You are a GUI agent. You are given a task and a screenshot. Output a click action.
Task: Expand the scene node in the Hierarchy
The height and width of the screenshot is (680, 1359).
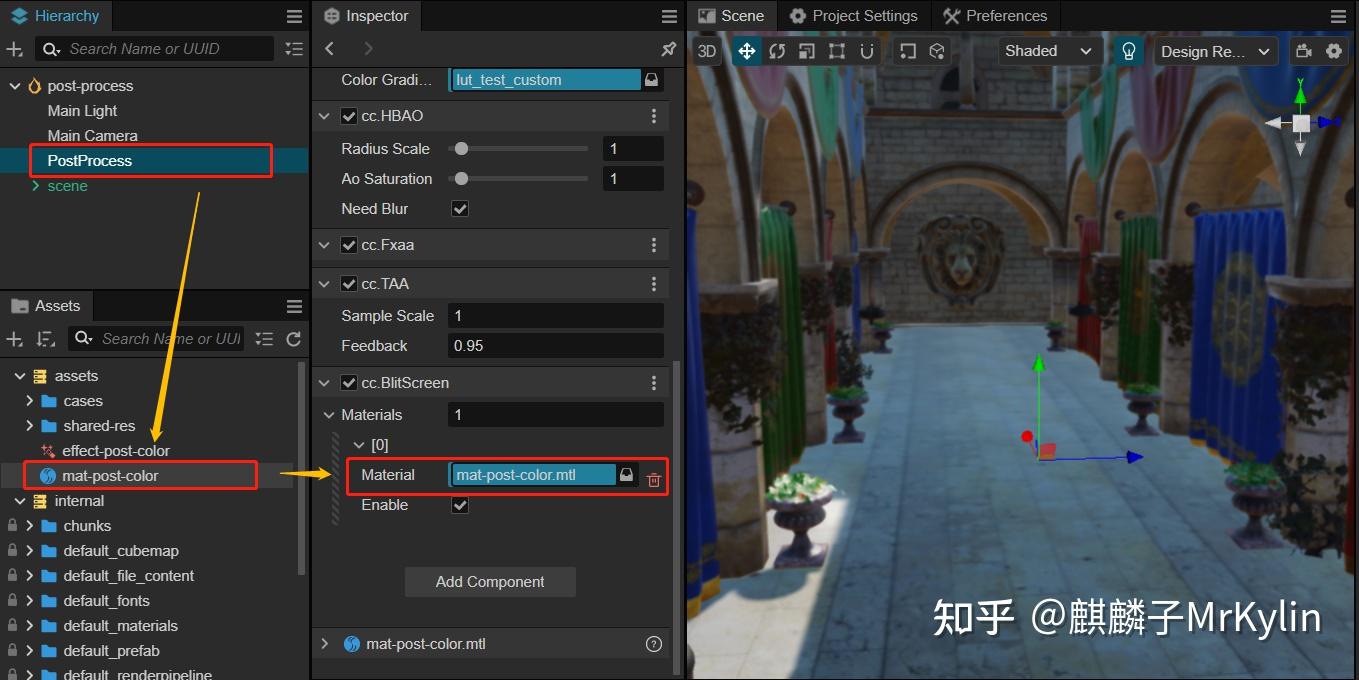[34, 185]
